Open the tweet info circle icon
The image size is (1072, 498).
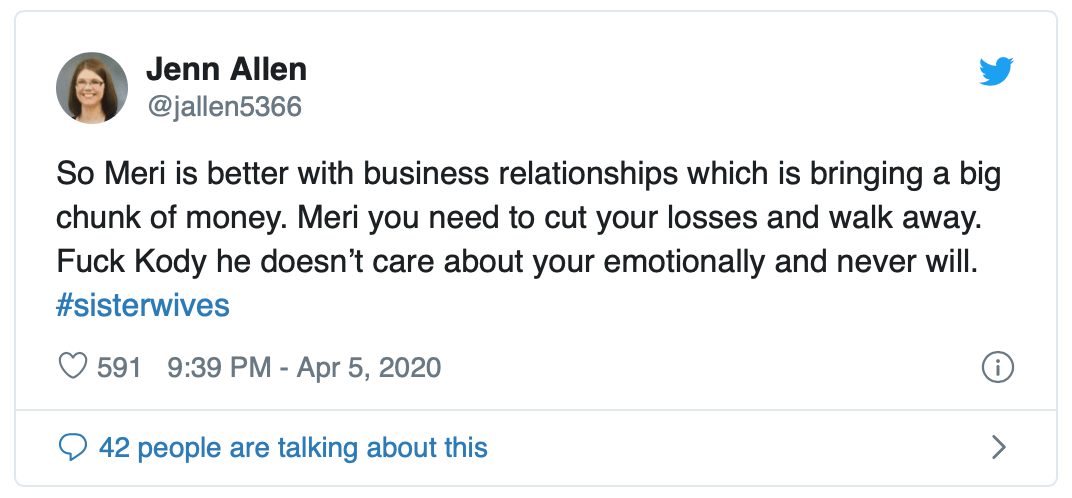(x=998, y=368)
